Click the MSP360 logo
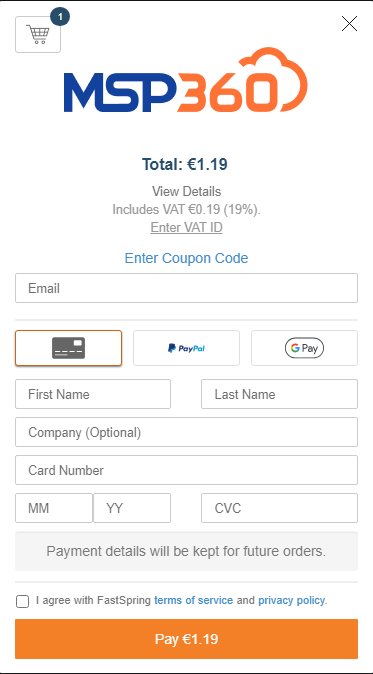Viewport: 373px width, 674px height. [186, 80]
